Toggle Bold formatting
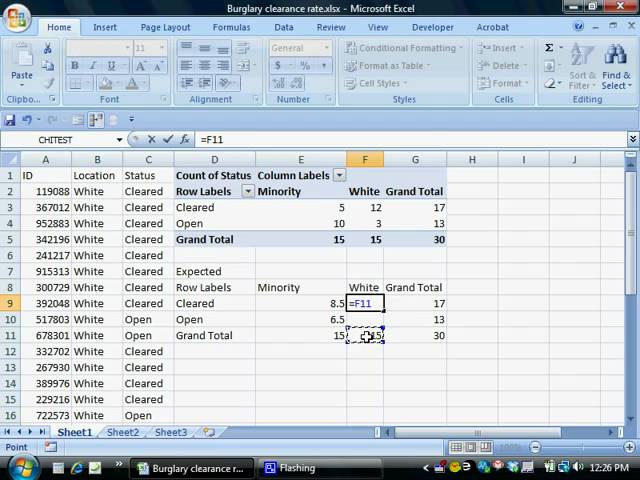640x480 pixels. [x=75, y=66]
